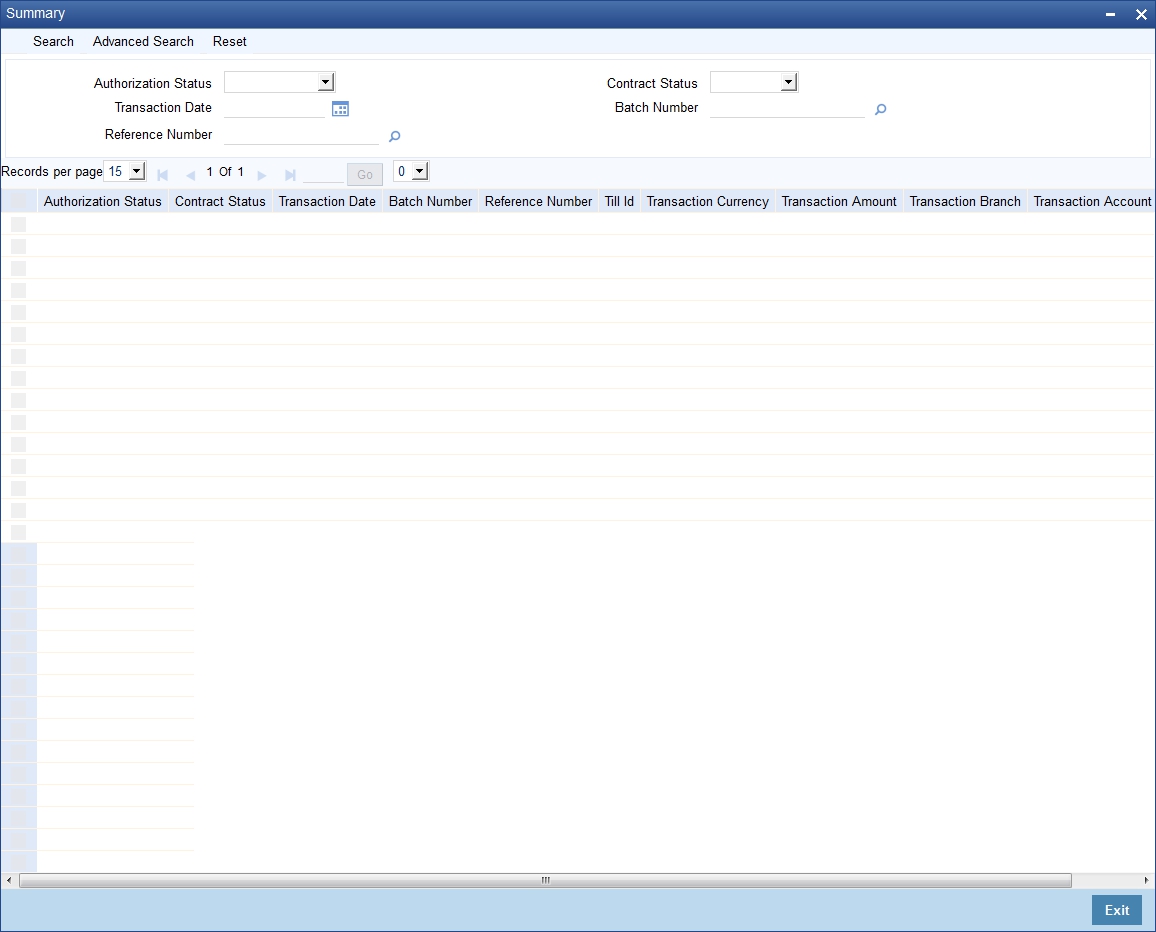Sort by Contract Status column header
This screenshot has width=1156, height=932.
pyautogui.click(x=220, y=201)
